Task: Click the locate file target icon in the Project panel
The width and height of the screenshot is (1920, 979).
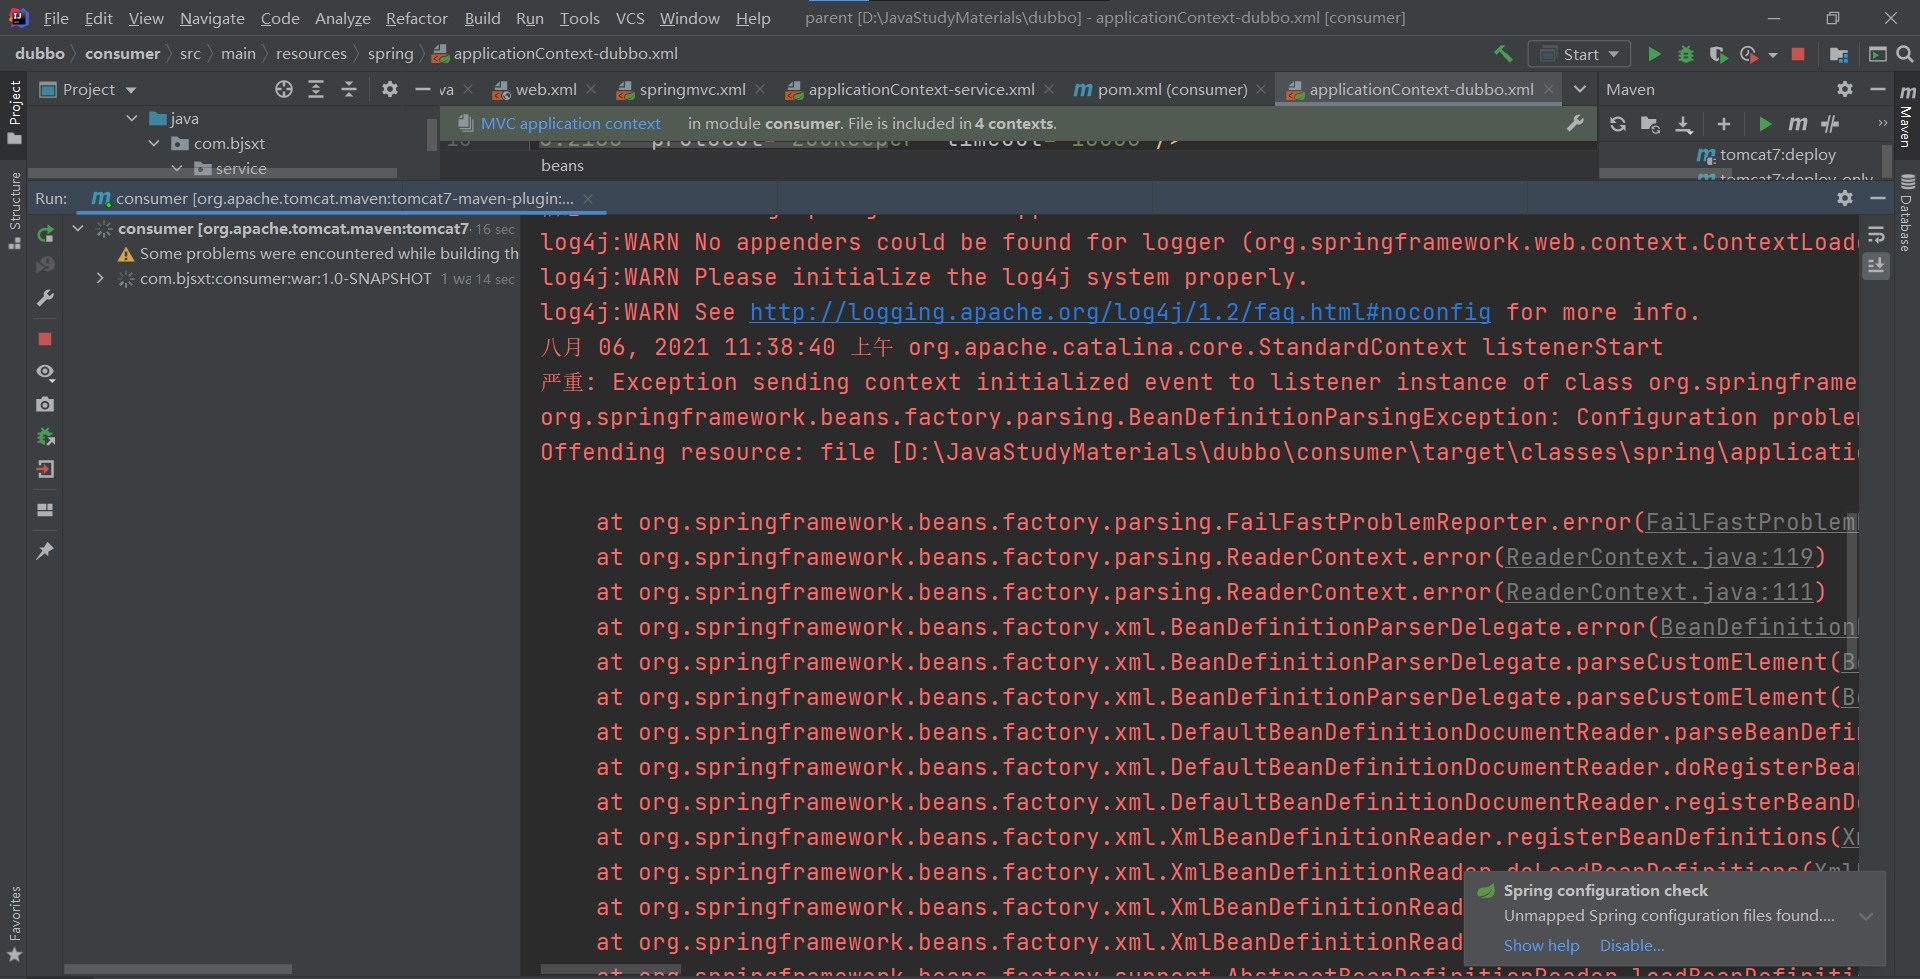Action: pyautogui.click(x=284, y=90)
